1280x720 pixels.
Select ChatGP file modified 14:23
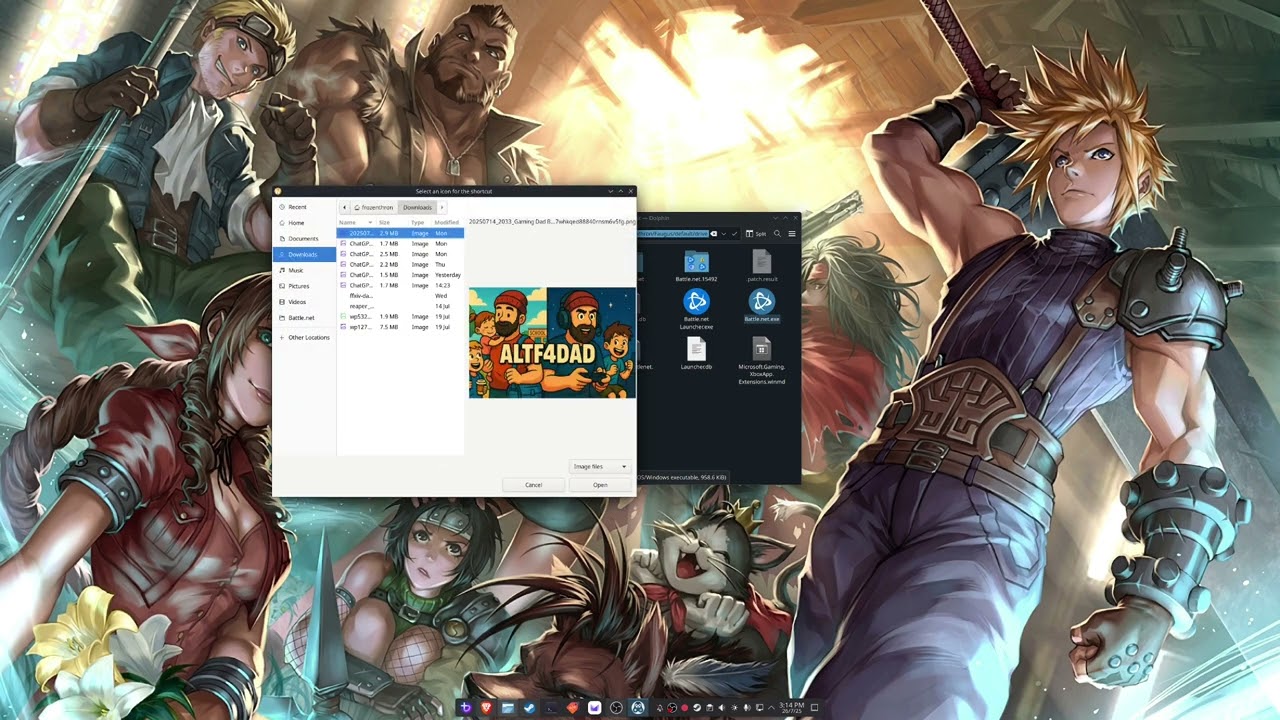pyautogui.click(x=400, y=285)
